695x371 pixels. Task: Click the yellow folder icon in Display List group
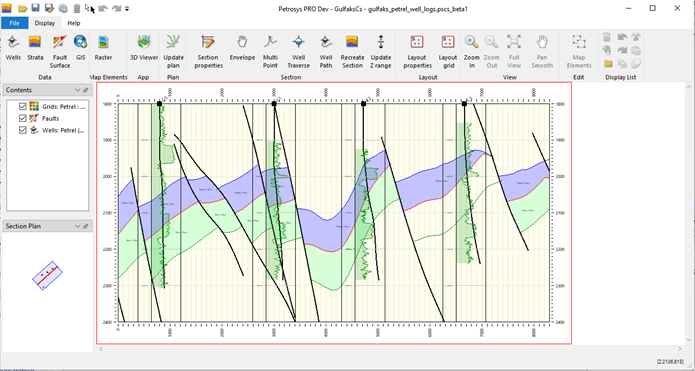(608, 64)
